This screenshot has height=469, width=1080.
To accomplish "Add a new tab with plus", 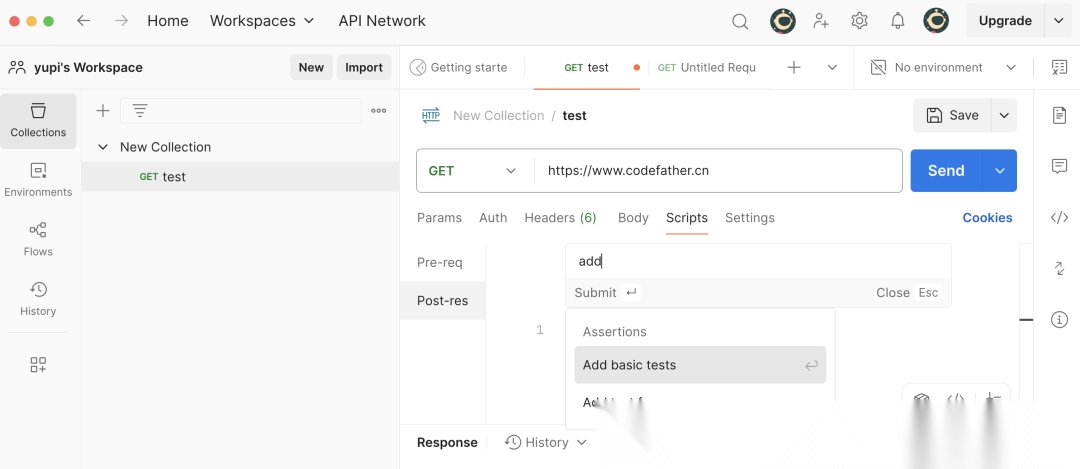I will click(793, 67).
